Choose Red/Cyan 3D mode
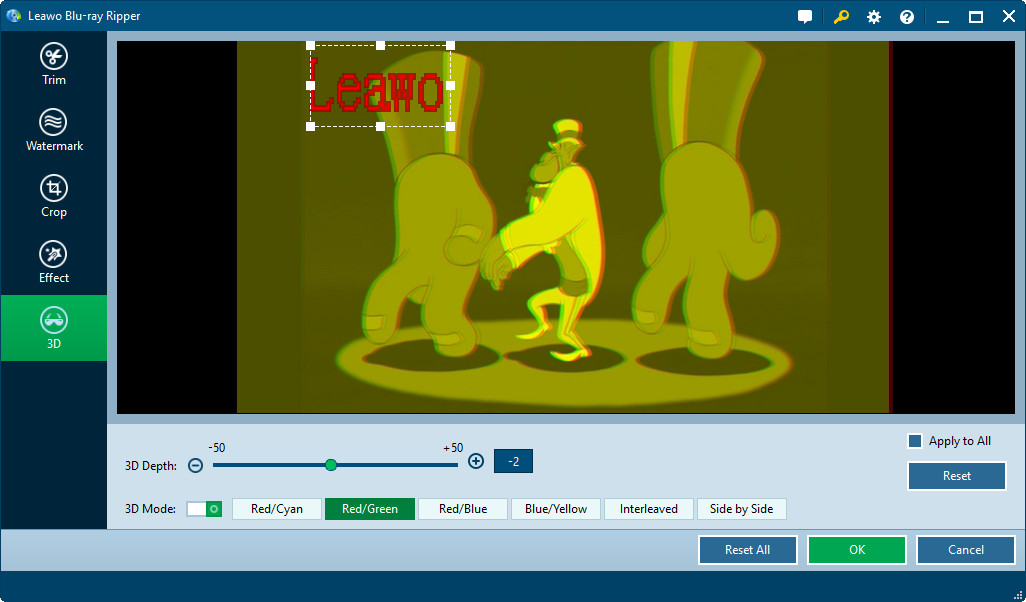This screenshot has width=1026, height=602. [277, 509]
